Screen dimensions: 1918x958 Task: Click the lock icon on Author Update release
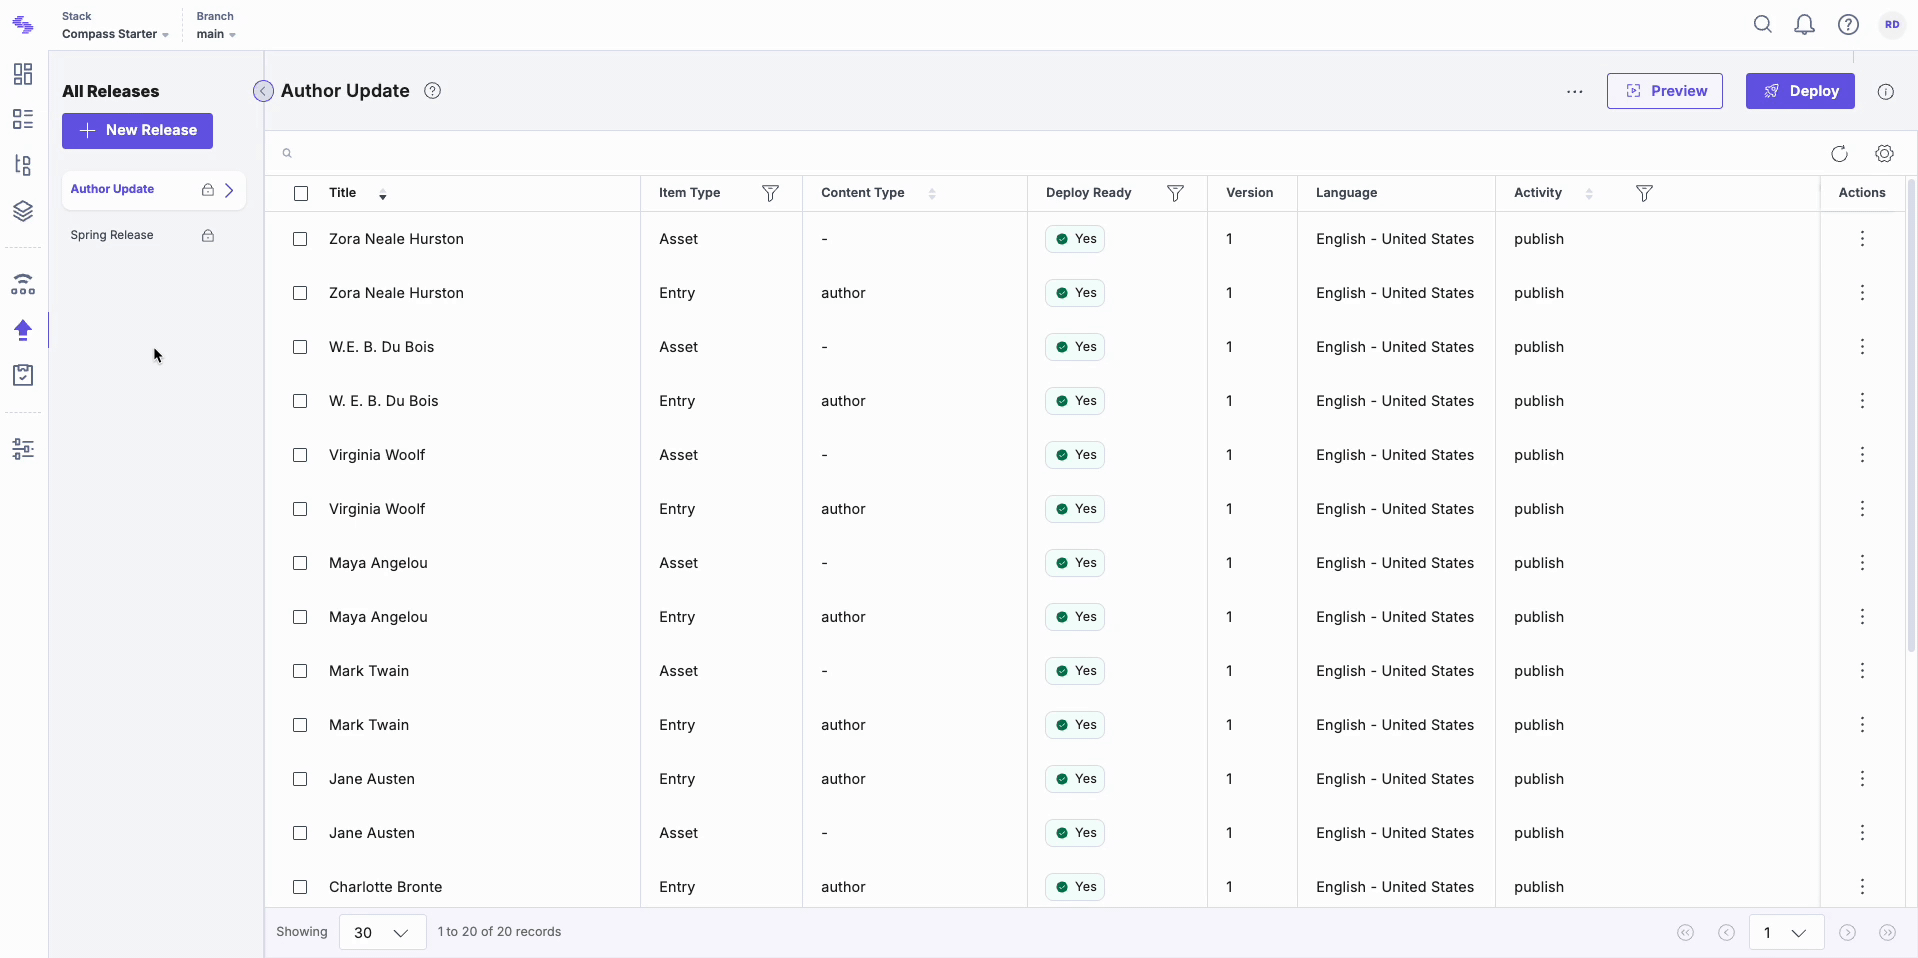pyautogui.click(x=208, y=190)
